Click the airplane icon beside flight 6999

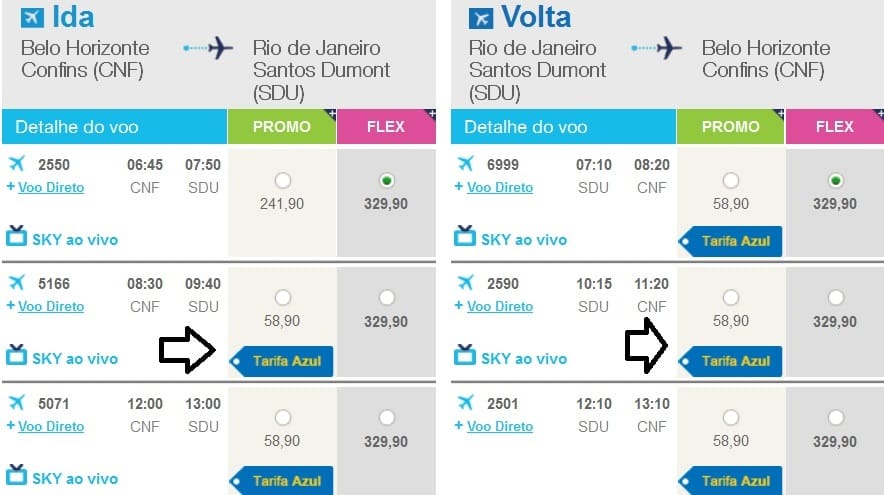[x=465, y=164]
